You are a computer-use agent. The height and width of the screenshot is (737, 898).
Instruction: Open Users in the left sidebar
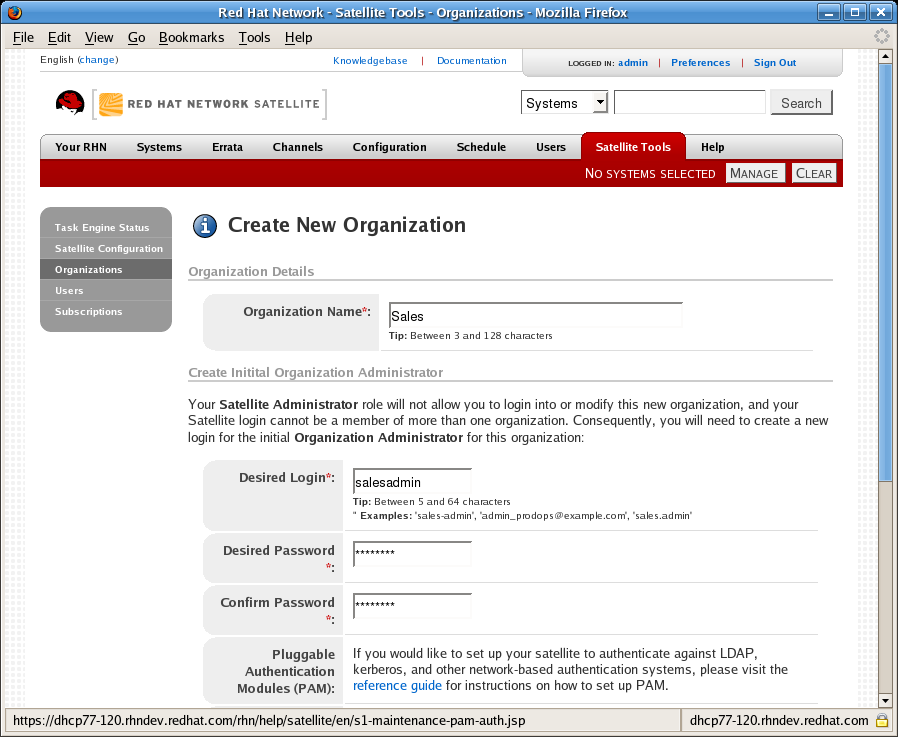click(x=106, y=290)
